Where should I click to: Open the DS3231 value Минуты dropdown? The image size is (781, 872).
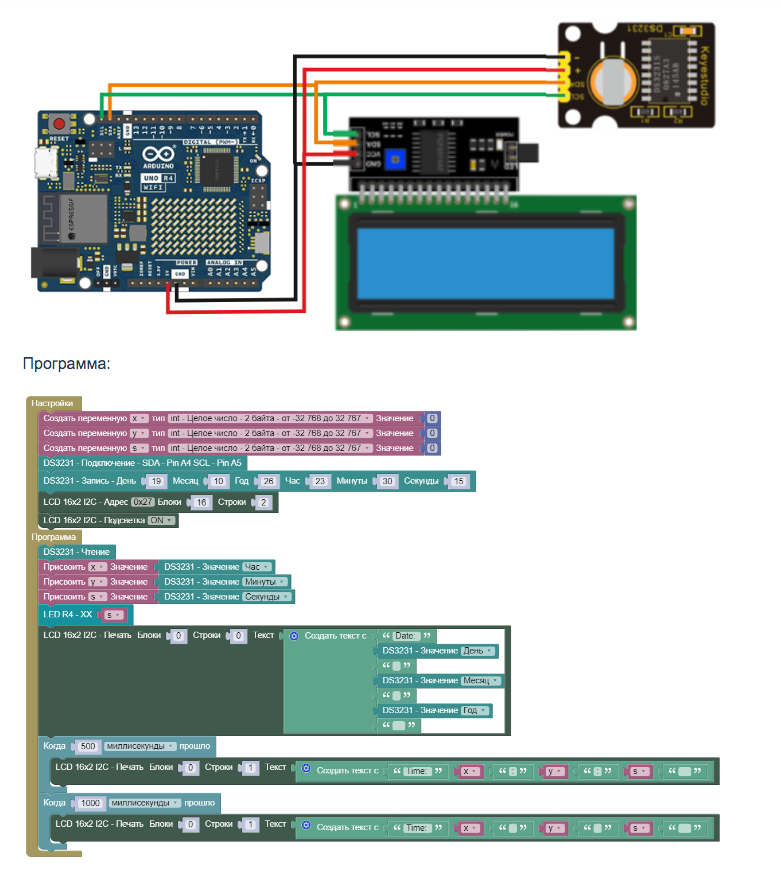point(264,581)
